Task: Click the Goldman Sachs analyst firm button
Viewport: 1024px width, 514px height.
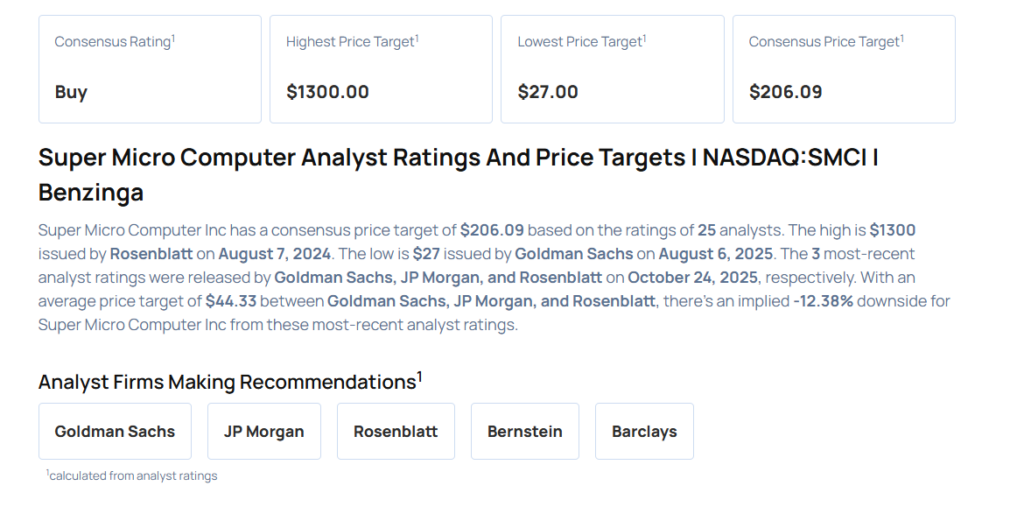Action: pyautogui.click(x=115, y=431)
